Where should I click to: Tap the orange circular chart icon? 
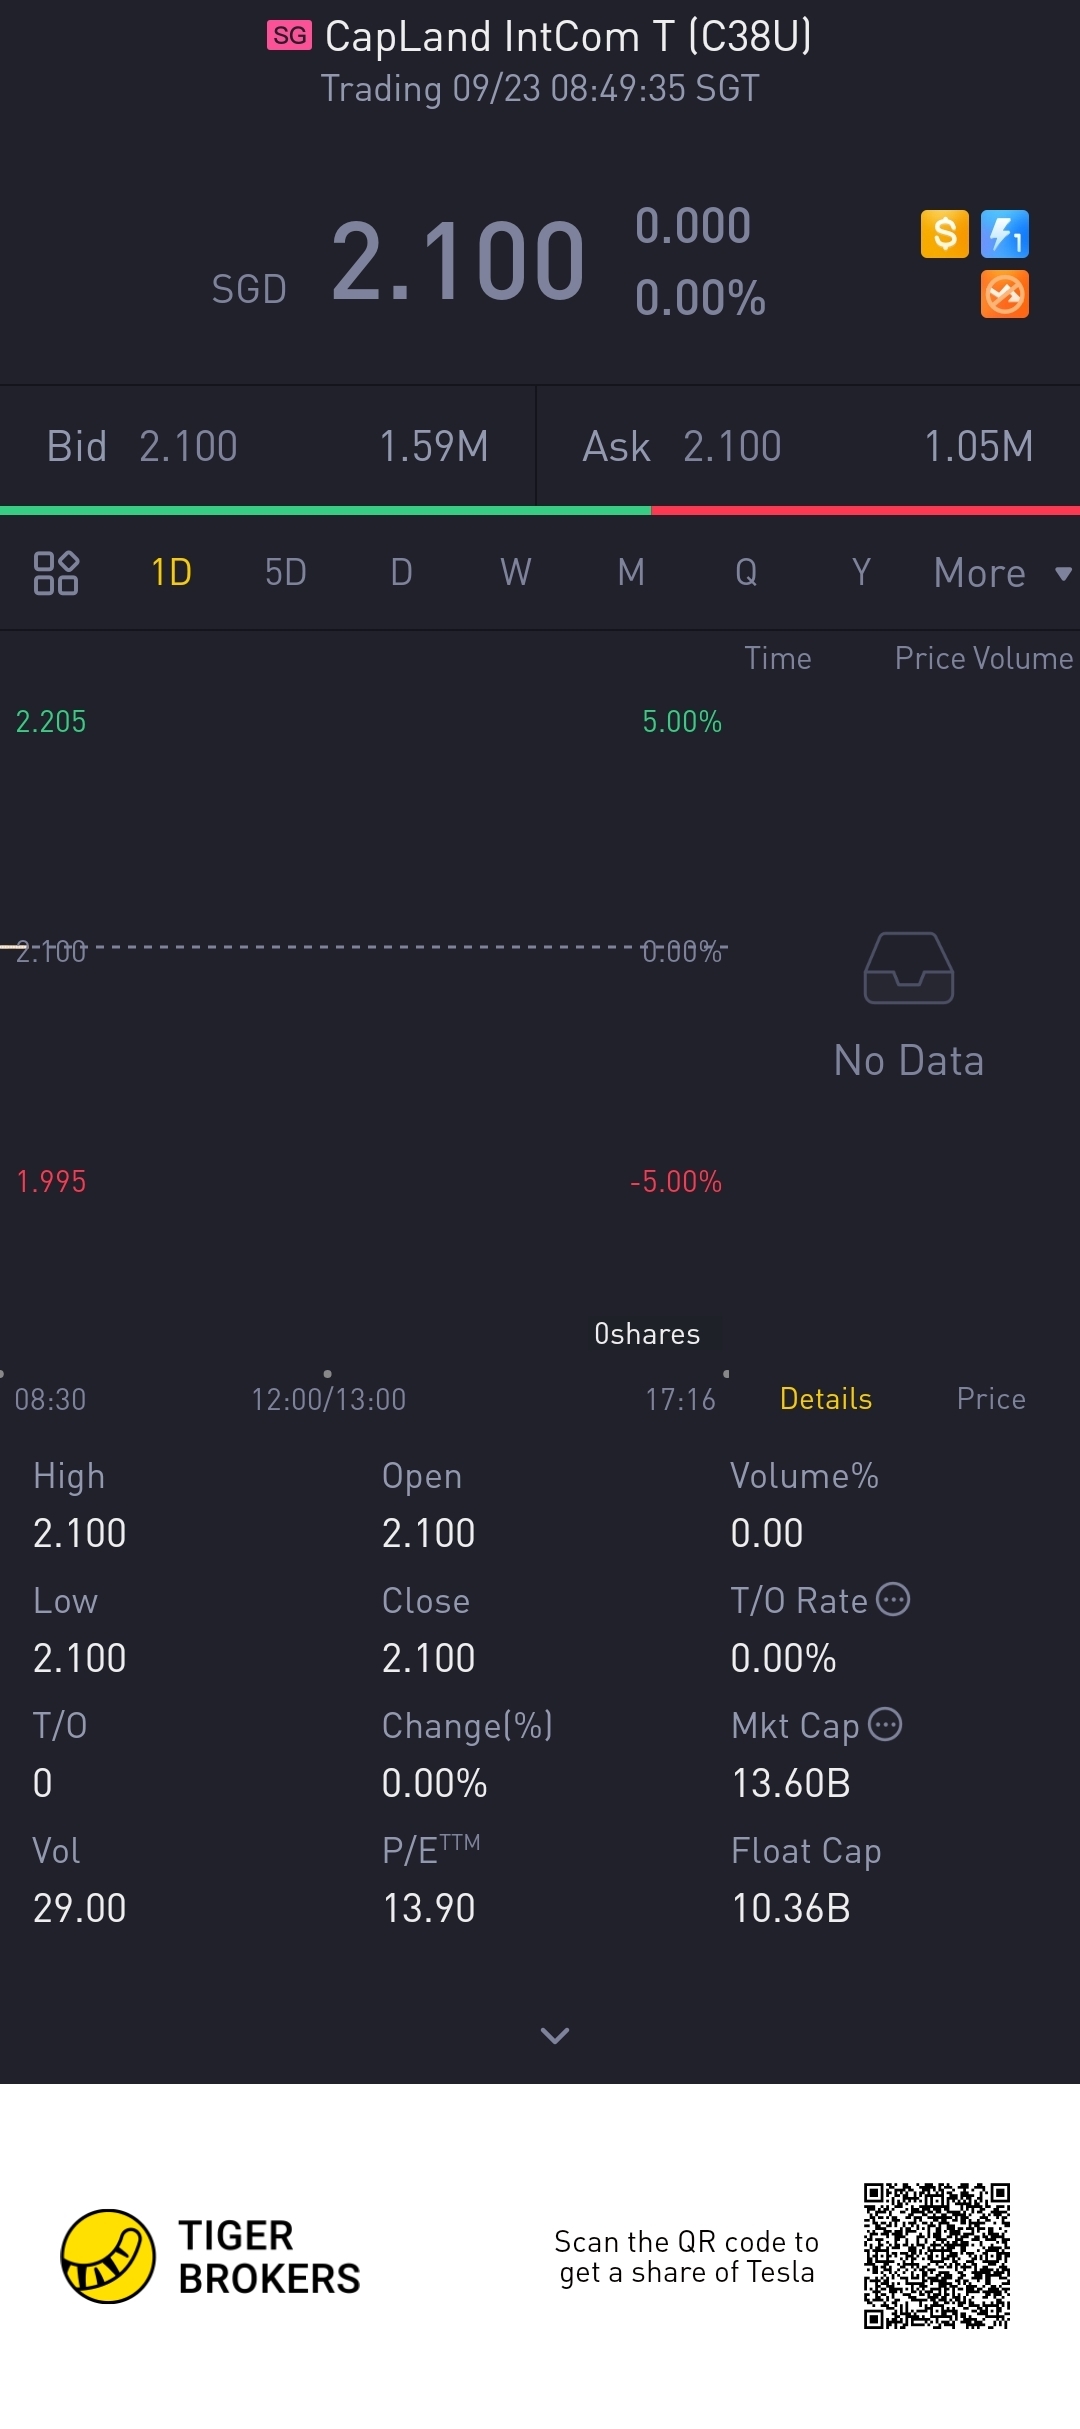pos(1004,295)
